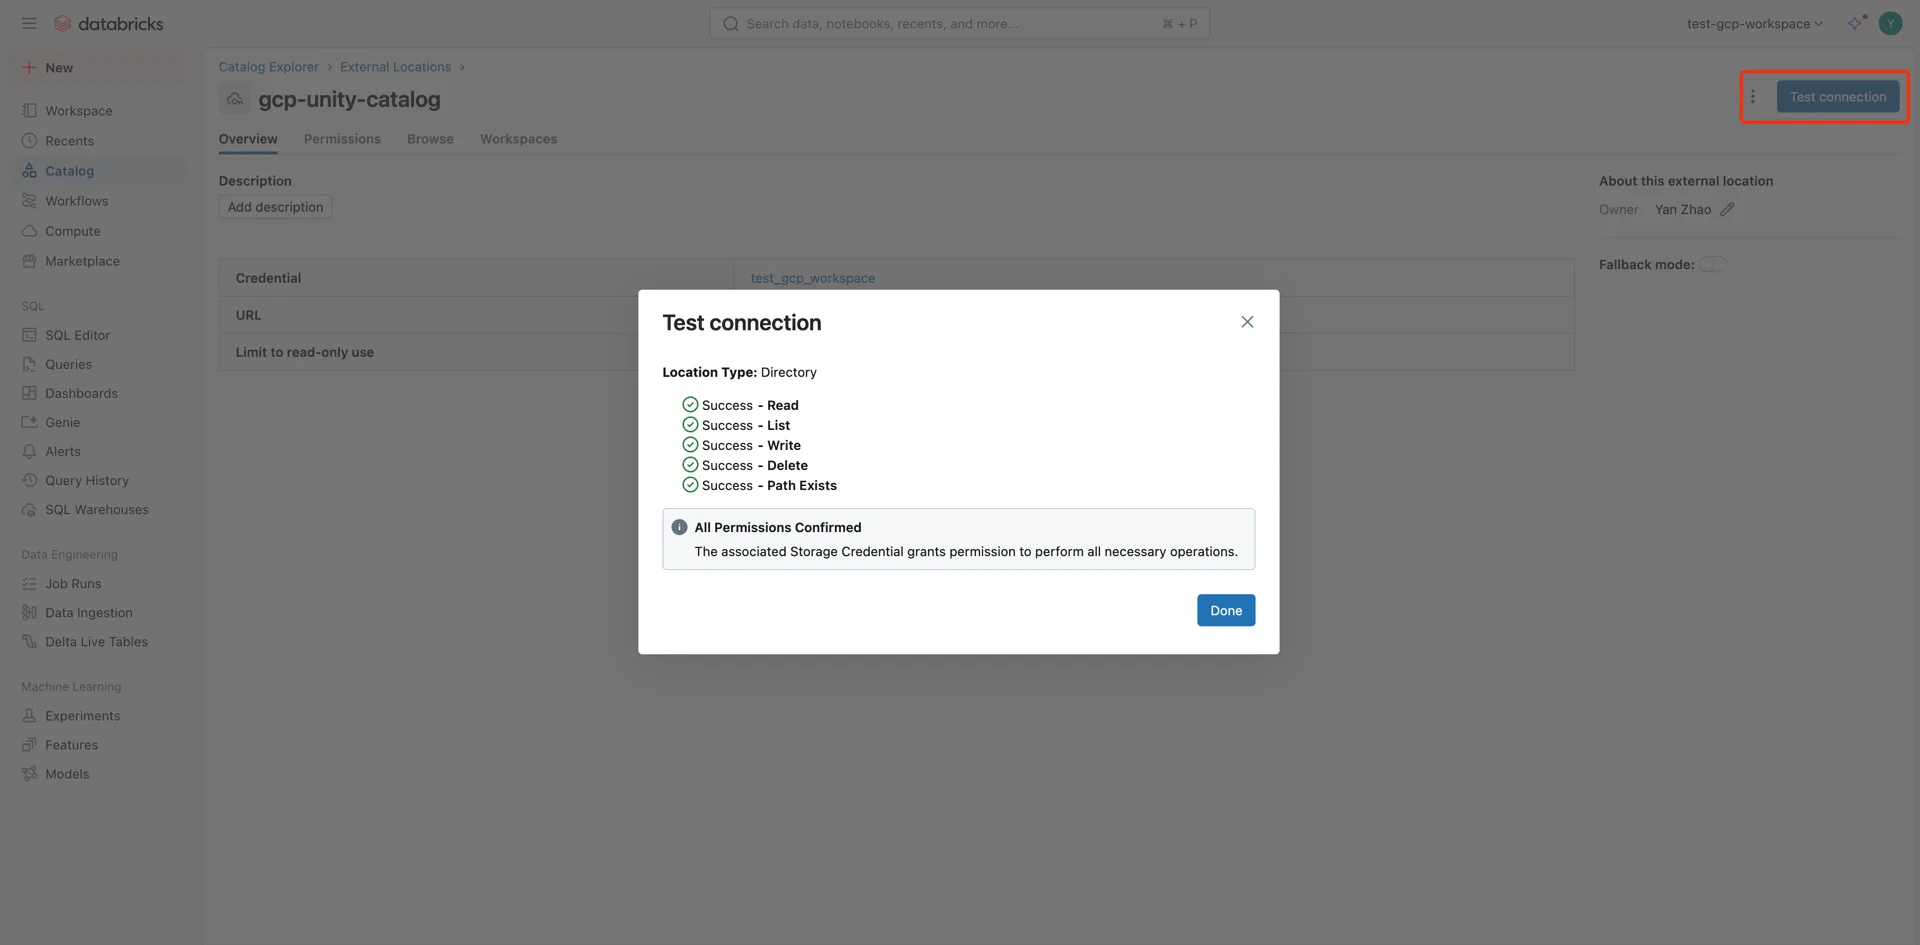Click the Databricks logo
Viewport: 1920px width, 945px height.
(x=109, y=23)
